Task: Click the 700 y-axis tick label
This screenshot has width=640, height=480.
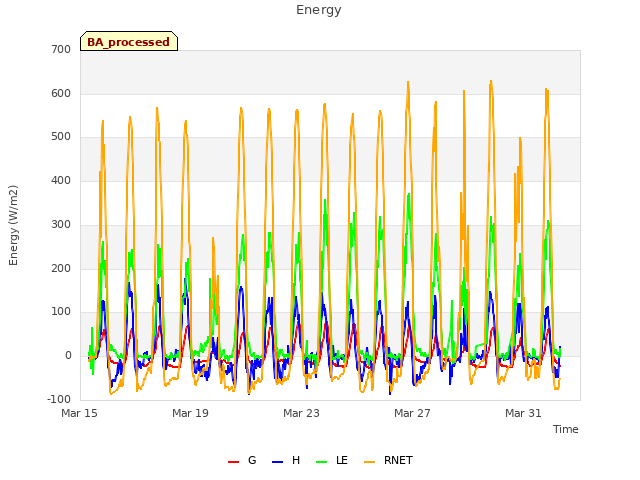Action: tap(61, 50)
